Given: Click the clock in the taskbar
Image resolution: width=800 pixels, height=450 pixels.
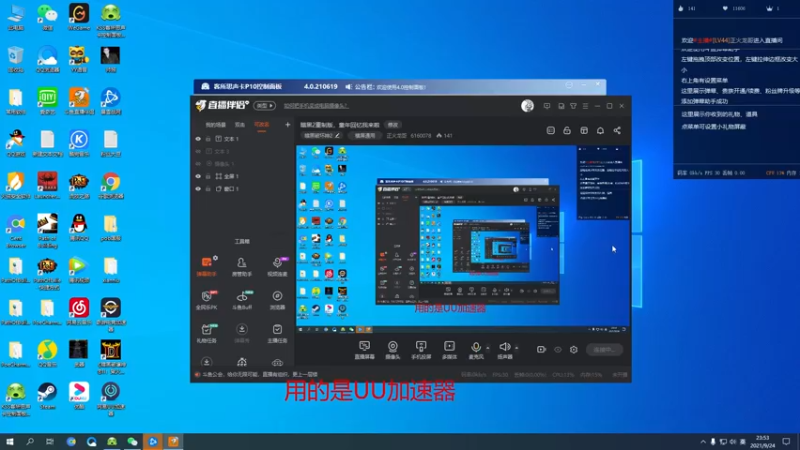Looking at the screenshot, I should [762, 441].
